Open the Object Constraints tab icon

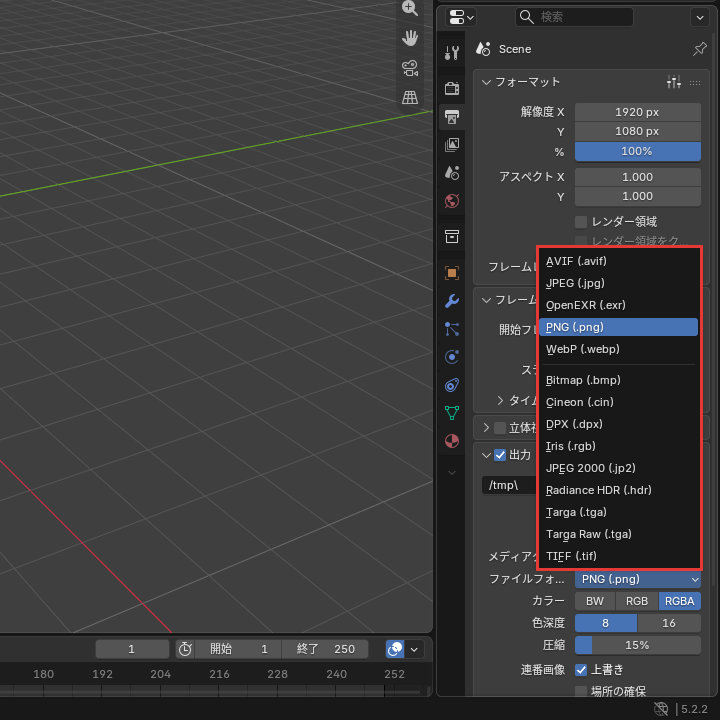coord(452,385)
